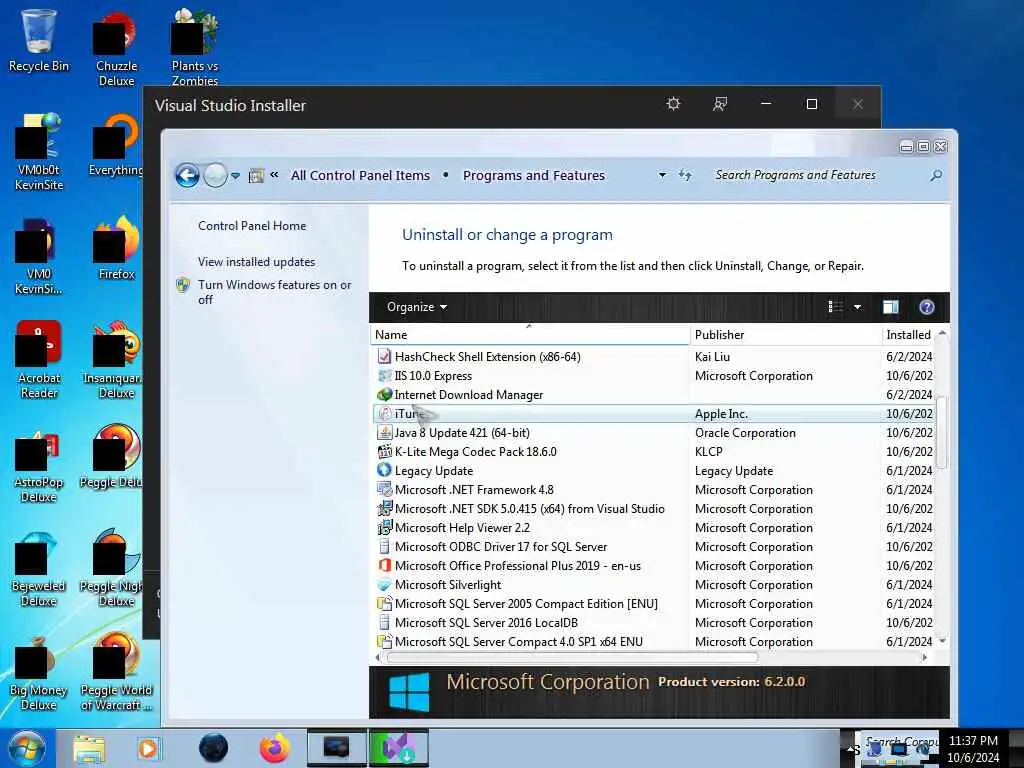The image size is (1024, 768).
Task: Click the Control Panel address bar icon
Action: 257,175
